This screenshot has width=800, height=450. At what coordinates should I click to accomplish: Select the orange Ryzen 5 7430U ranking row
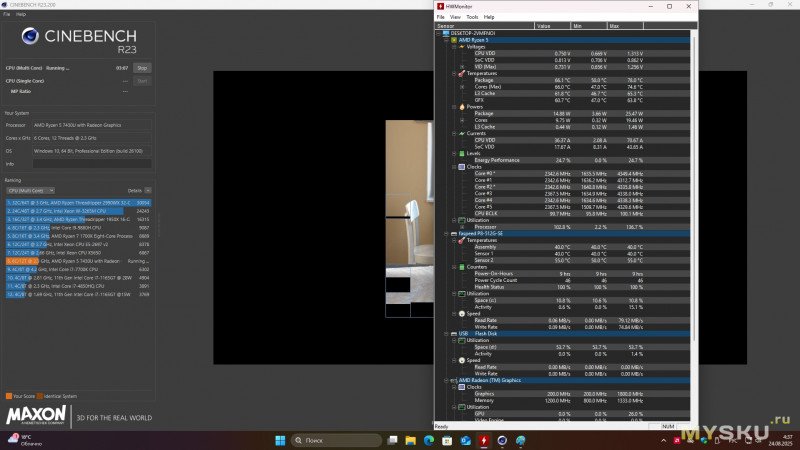click(x=78, y=261)
